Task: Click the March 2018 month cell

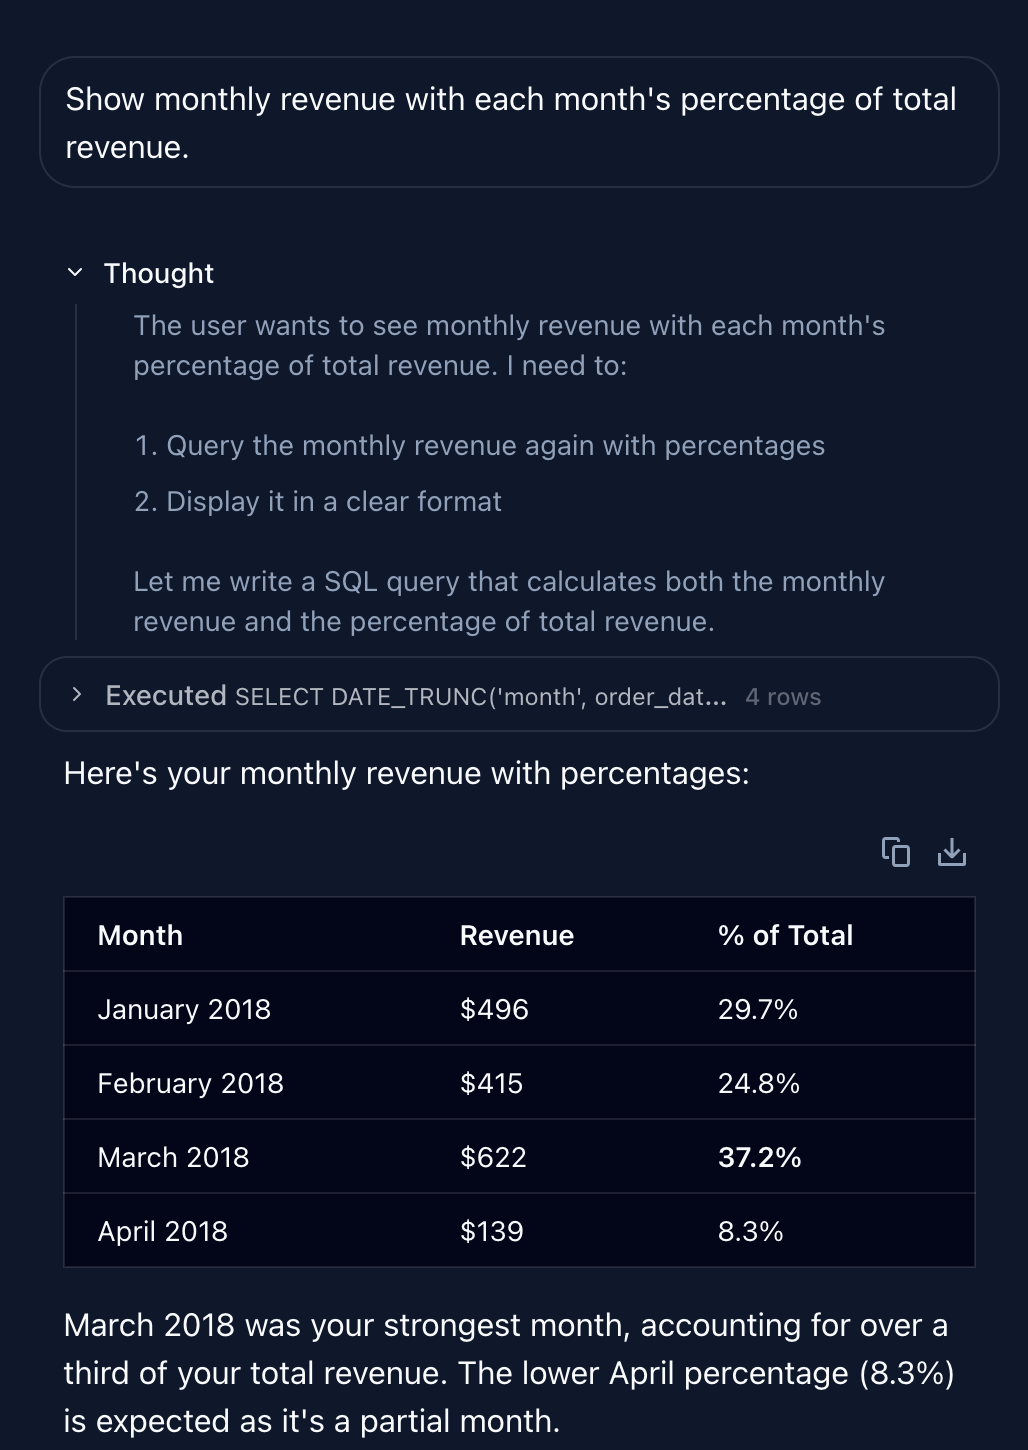Action: (173, 1157)
